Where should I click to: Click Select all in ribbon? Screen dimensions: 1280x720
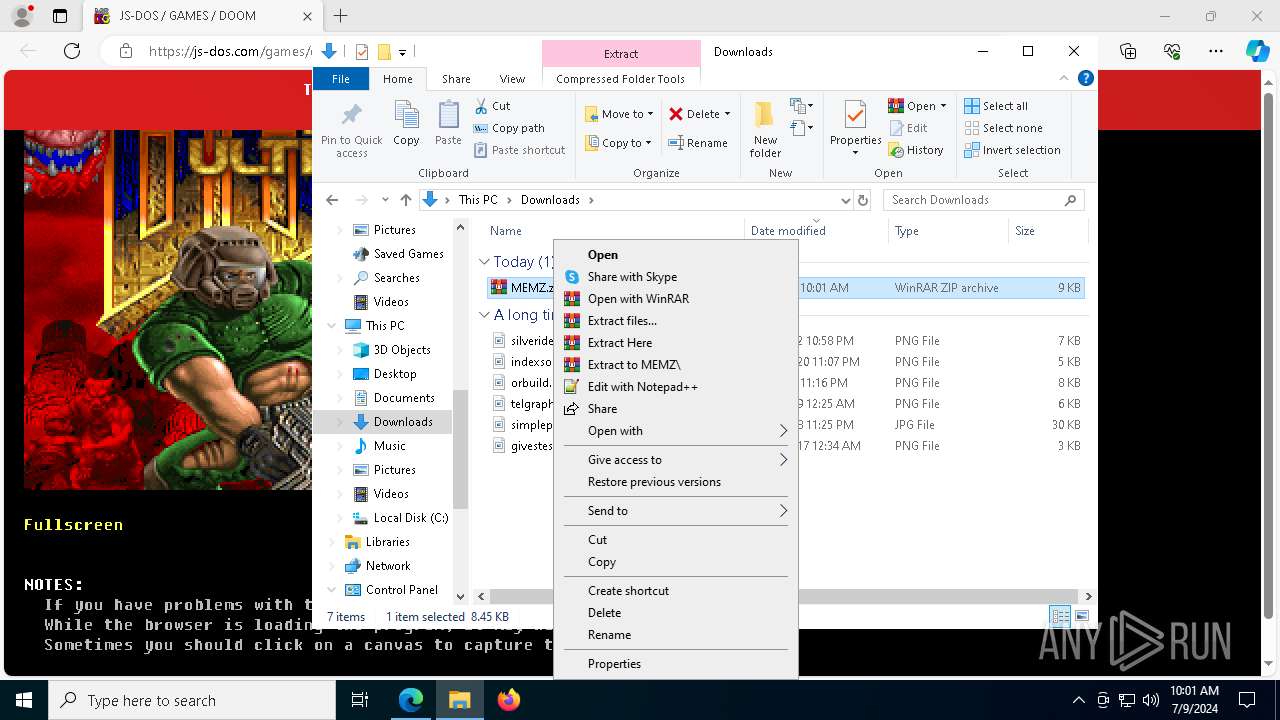click(x=996, y=106)
